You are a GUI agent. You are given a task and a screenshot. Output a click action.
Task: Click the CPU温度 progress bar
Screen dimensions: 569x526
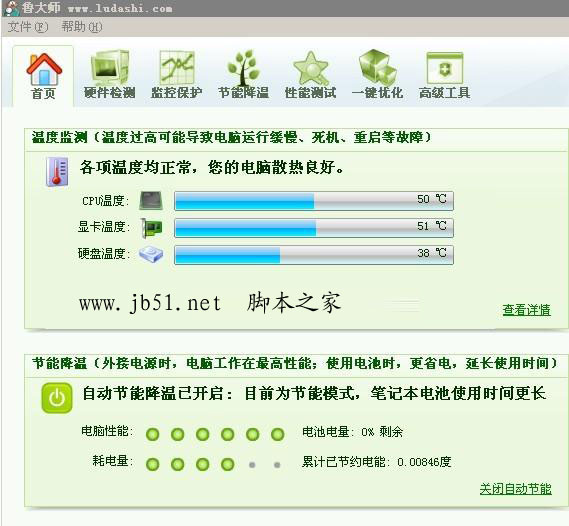(314, 201)
